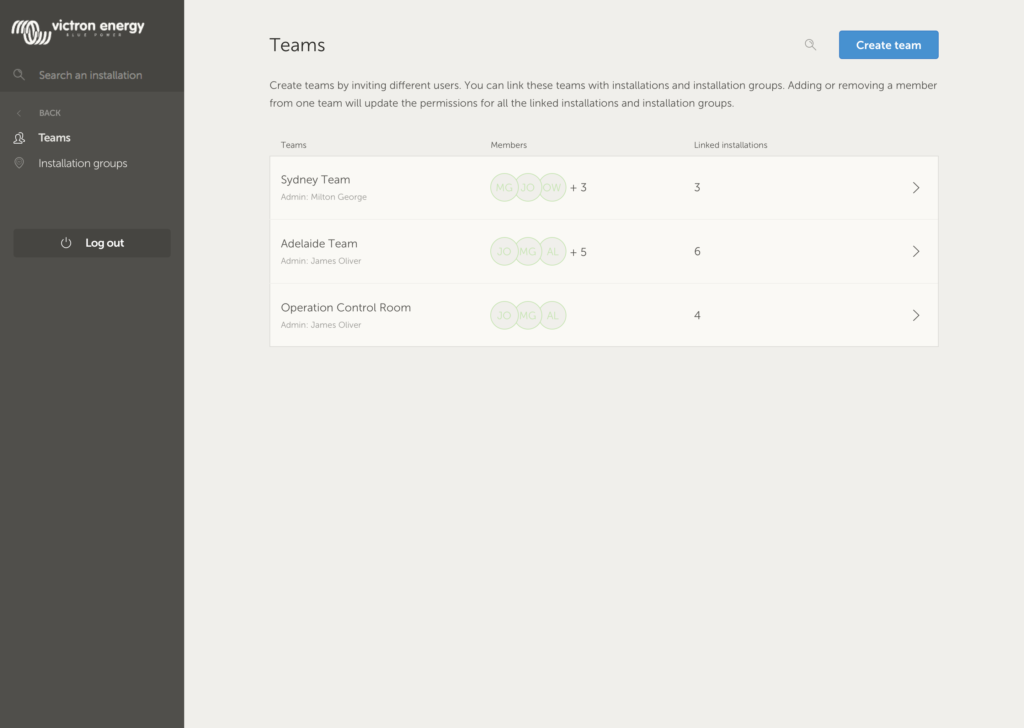
Task: Expand the Sydney Team row chevron
Action: point(915,187)
